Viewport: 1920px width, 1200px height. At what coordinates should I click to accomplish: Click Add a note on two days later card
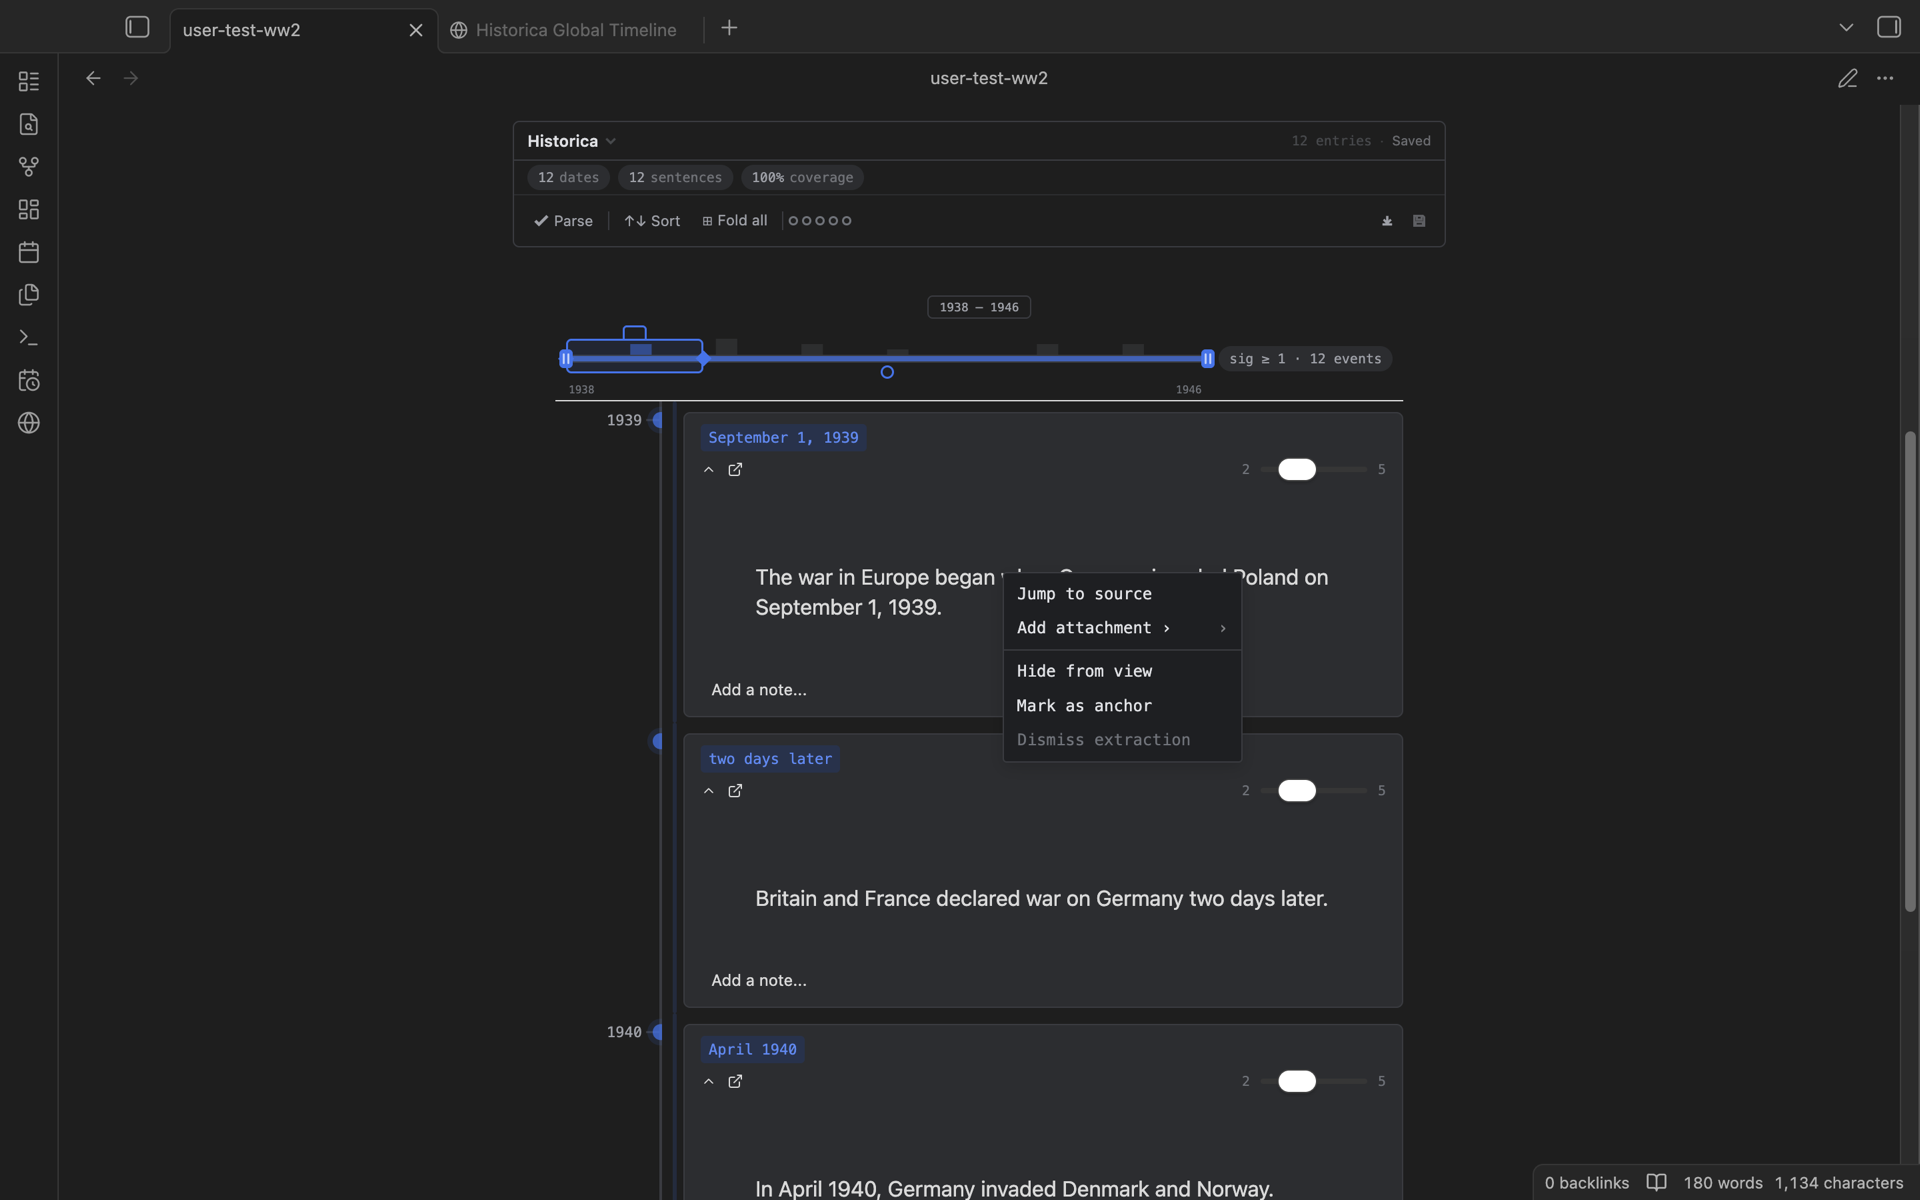[759, 980]
